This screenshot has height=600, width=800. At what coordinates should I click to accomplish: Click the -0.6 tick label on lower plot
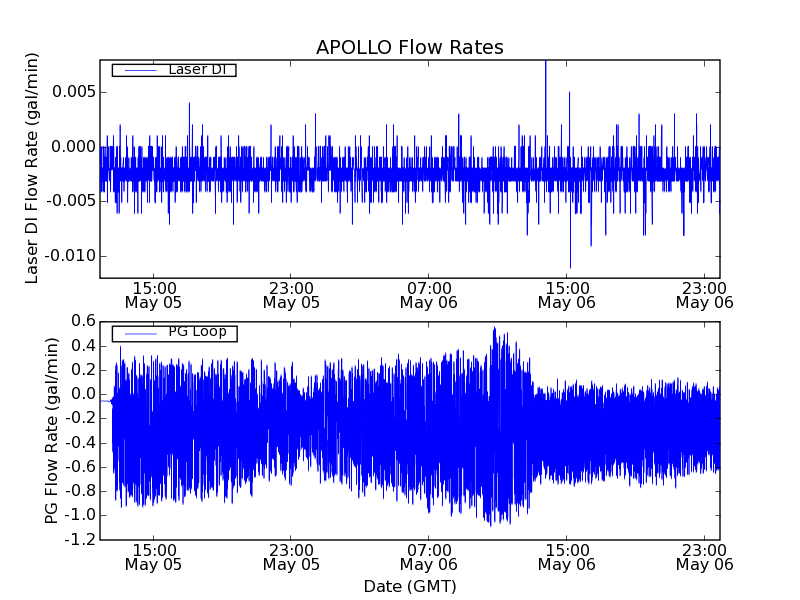coord(80,466)
